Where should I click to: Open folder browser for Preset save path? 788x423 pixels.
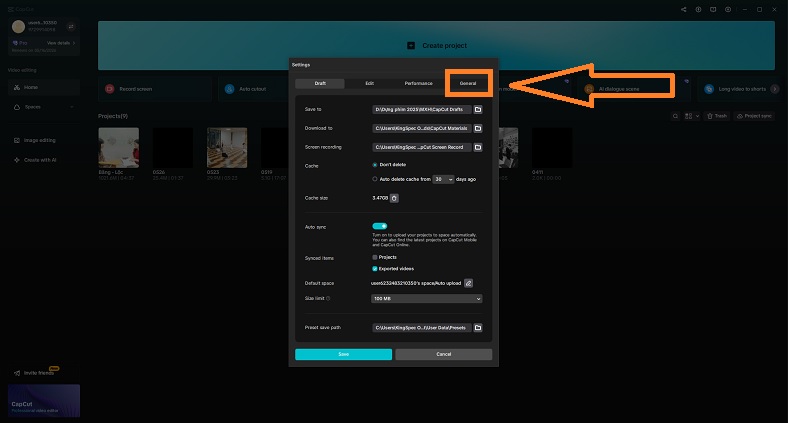tap(478, 328)
